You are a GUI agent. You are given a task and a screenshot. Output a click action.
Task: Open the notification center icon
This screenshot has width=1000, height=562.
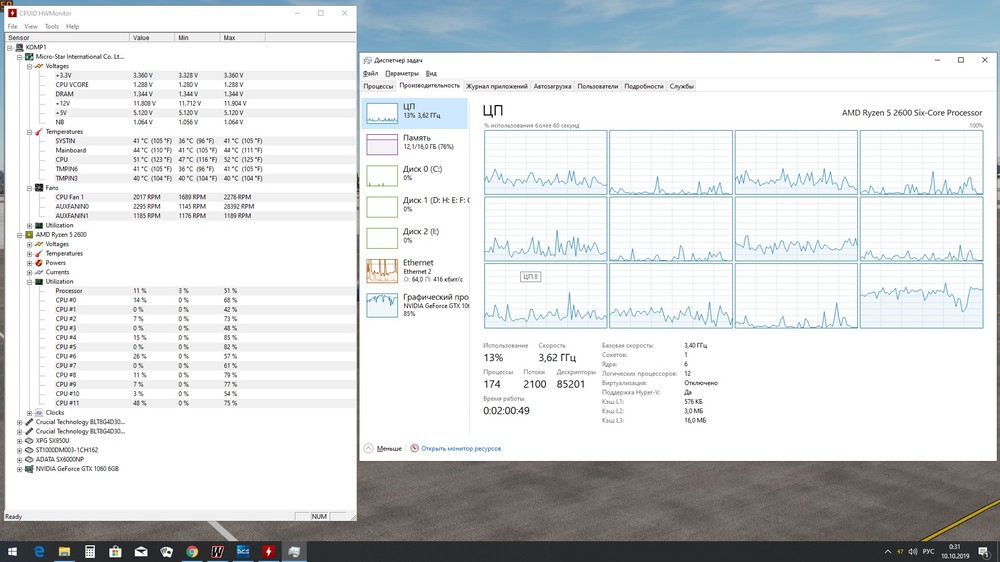[x=984, y=552]
